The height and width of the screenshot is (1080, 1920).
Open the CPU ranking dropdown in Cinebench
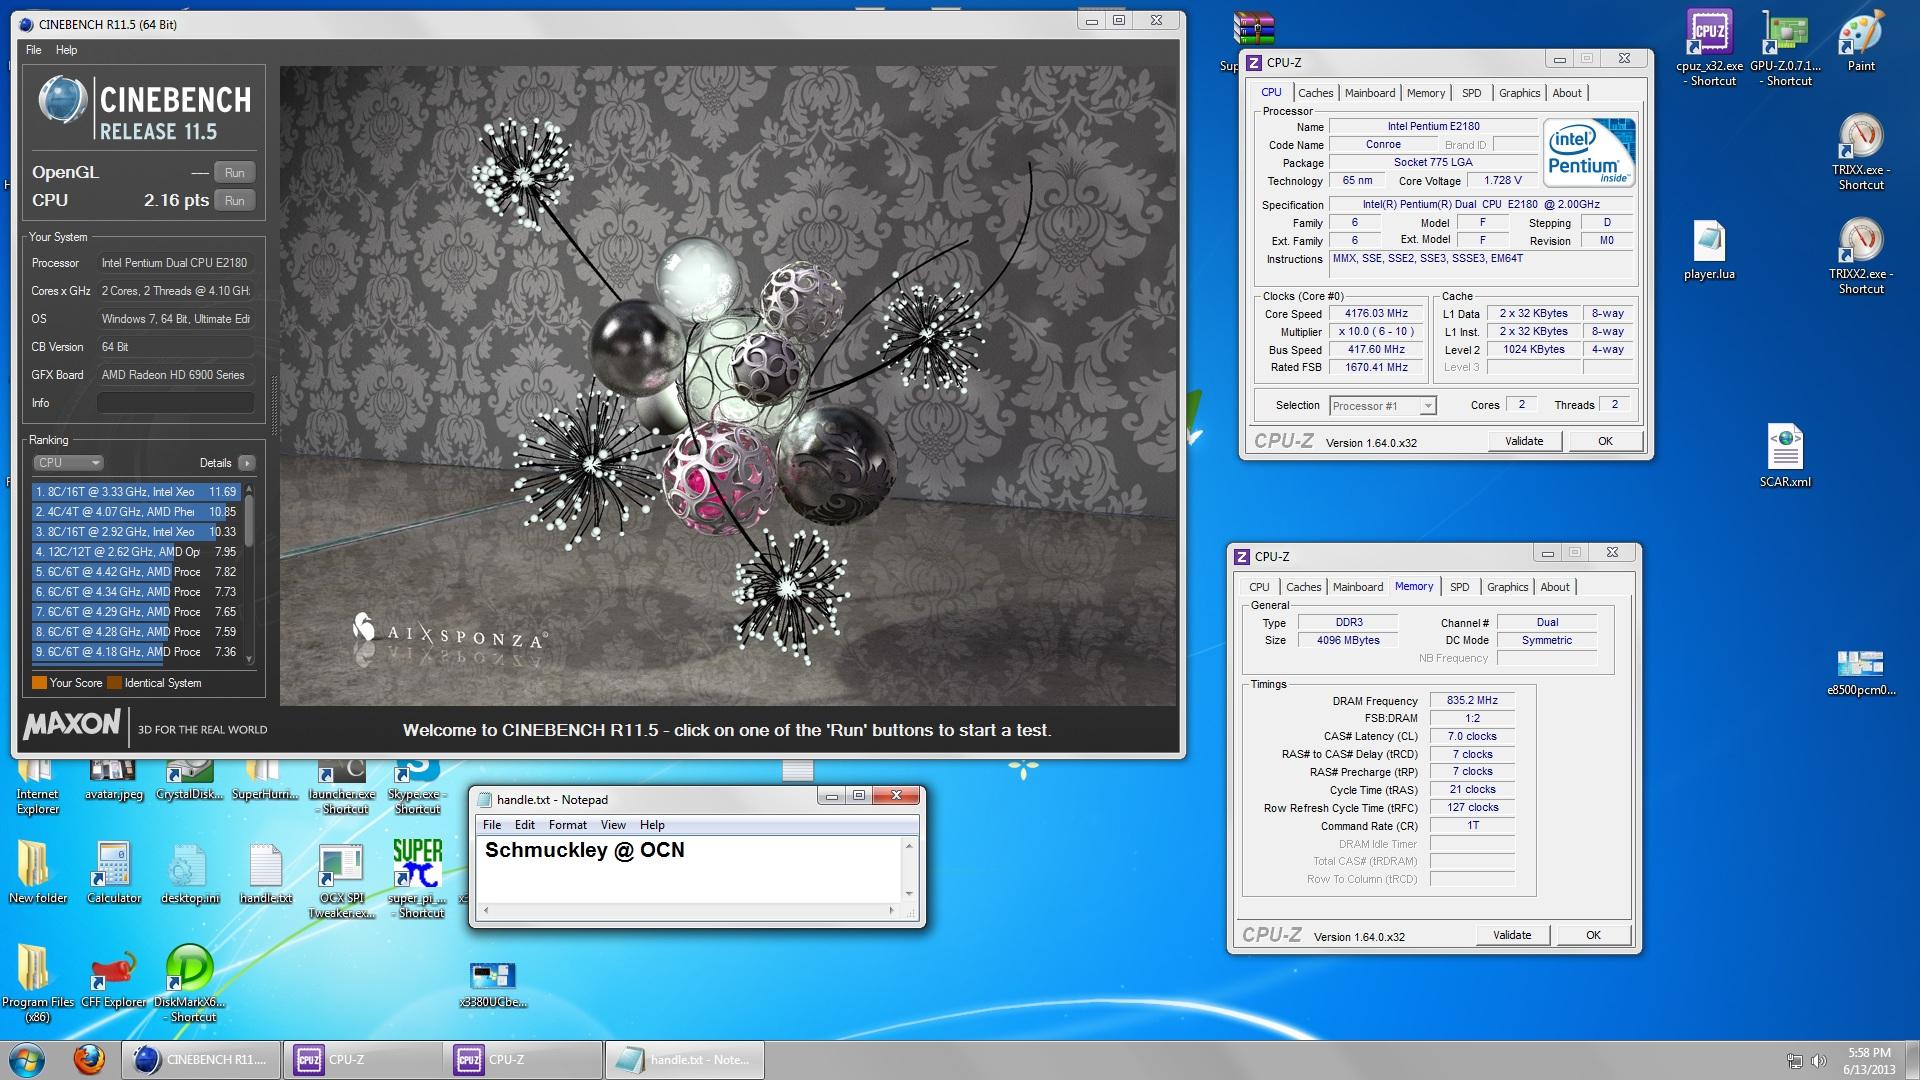click(x=68, y=463)
